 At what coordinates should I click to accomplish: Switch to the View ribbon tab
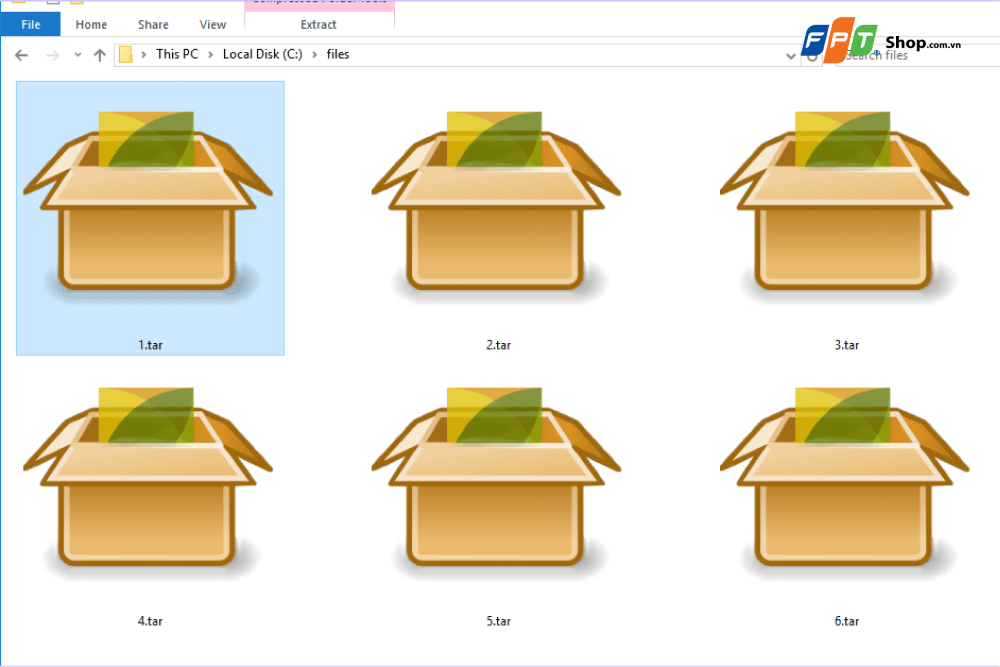pyautogui.click(x=212, y=23)
